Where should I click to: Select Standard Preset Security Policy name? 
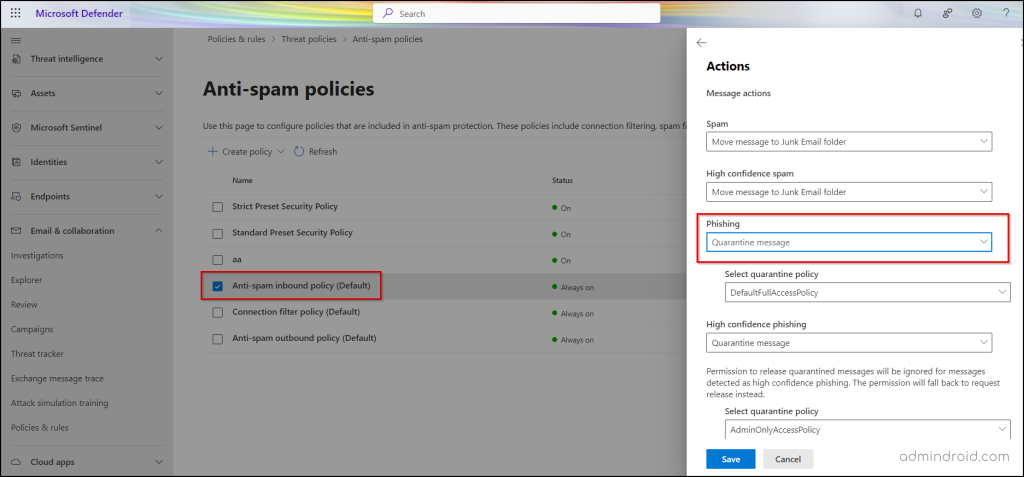point(293,233)
